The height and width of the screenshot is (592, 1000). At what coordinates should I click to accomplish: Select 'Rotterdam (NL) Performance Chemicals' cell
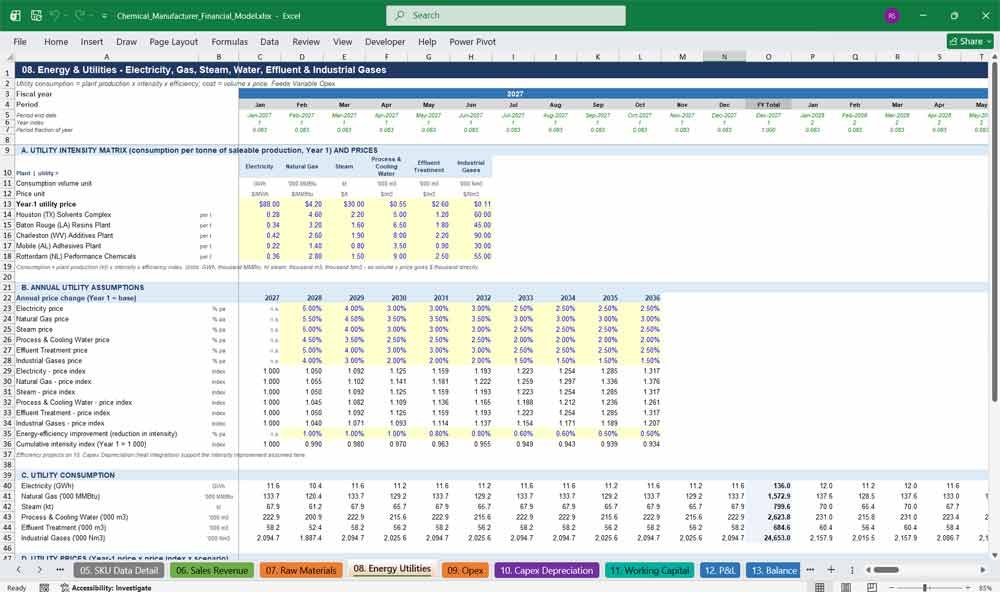pyautogui.click(x=107, y=256)
